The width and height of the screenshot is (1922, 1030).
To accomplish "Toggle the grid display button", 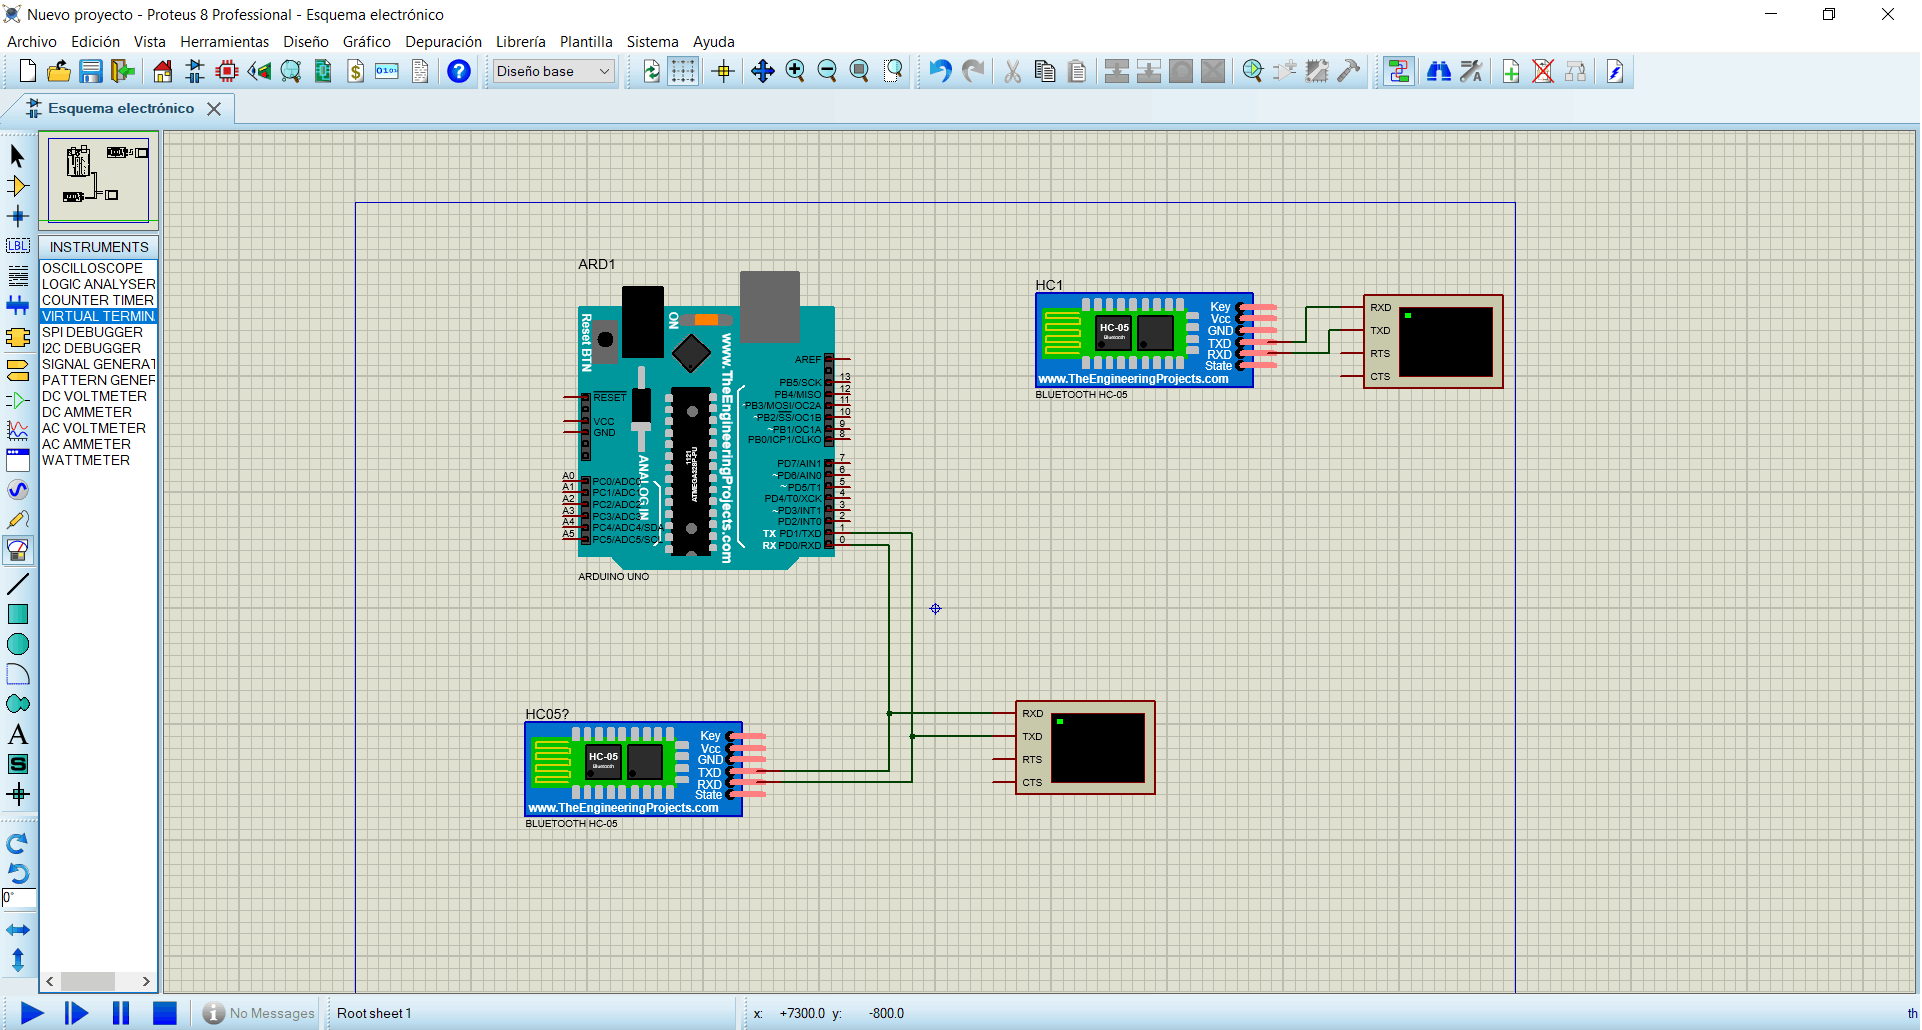I will point(683,71).
